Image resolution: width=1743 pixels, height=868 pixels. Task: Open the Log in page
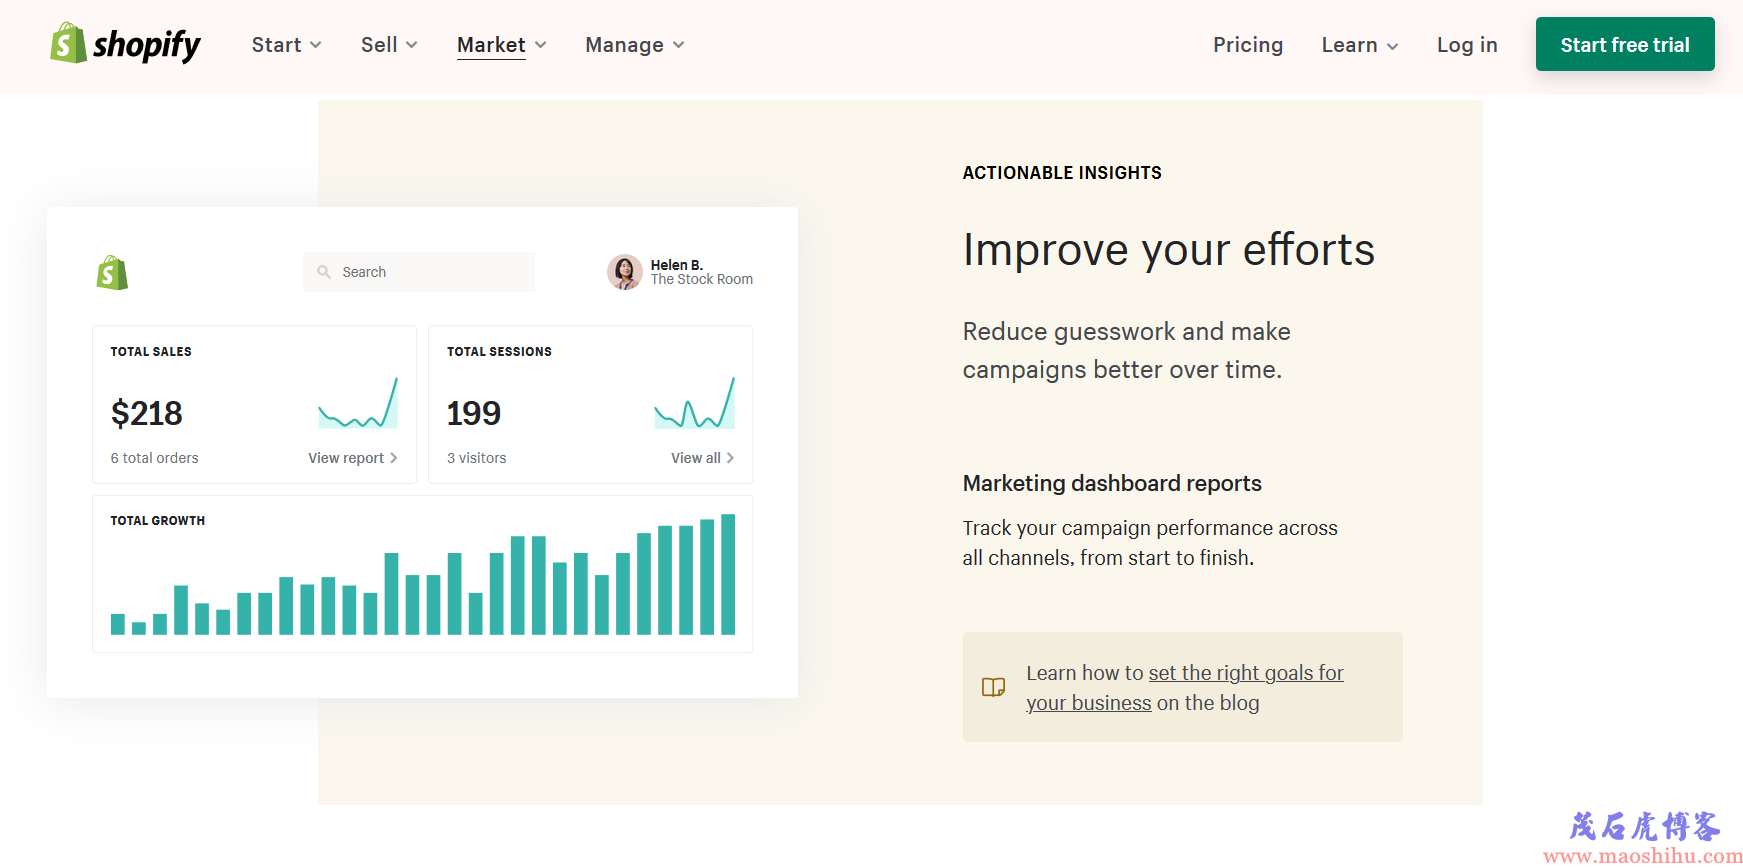coord(1467,45)
